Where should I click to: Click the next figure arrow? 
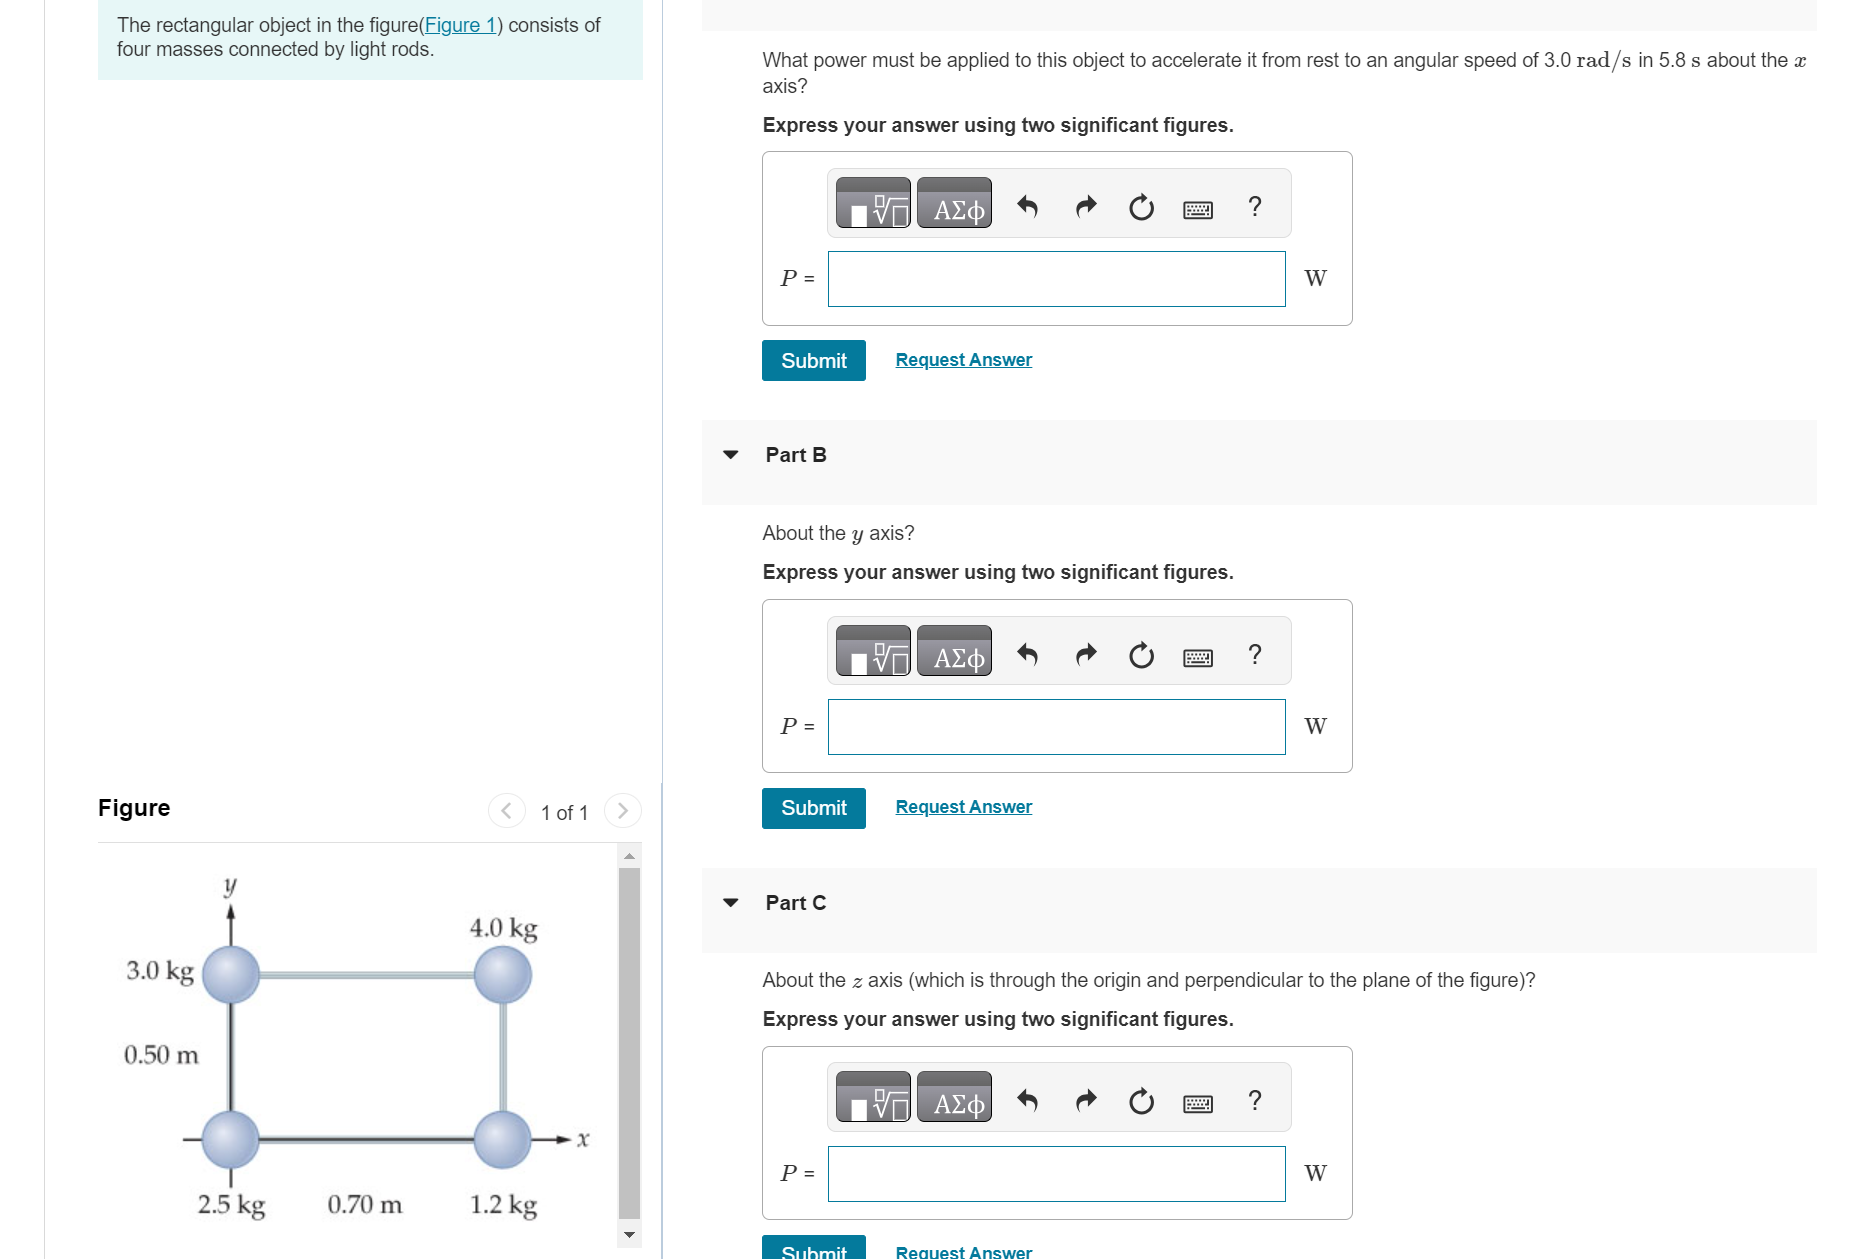(622, 811)
